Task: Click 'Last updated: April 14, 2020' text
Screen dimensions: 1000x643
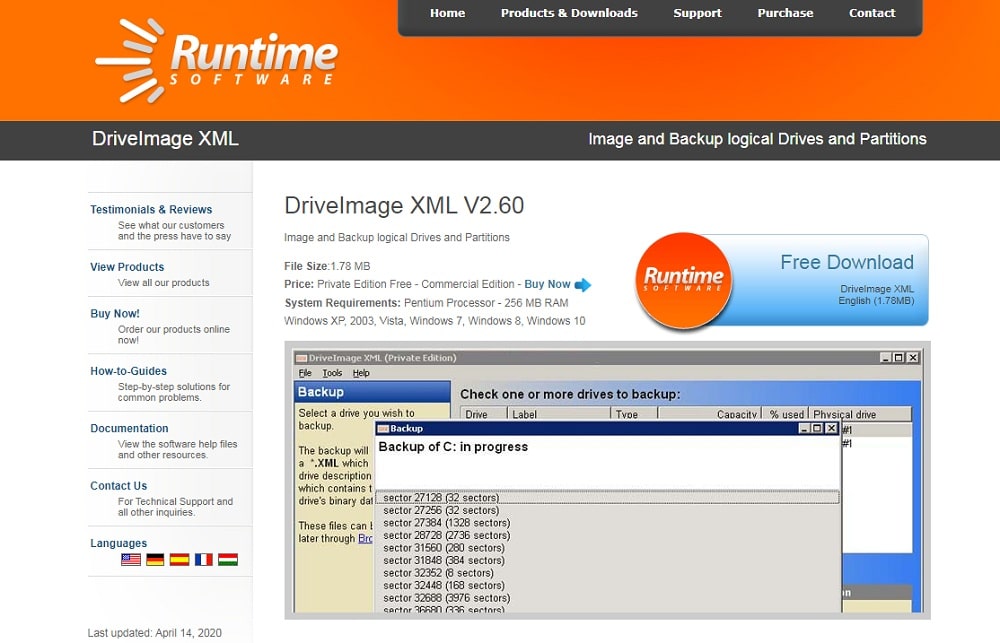Action: click(x=154, y=633)
